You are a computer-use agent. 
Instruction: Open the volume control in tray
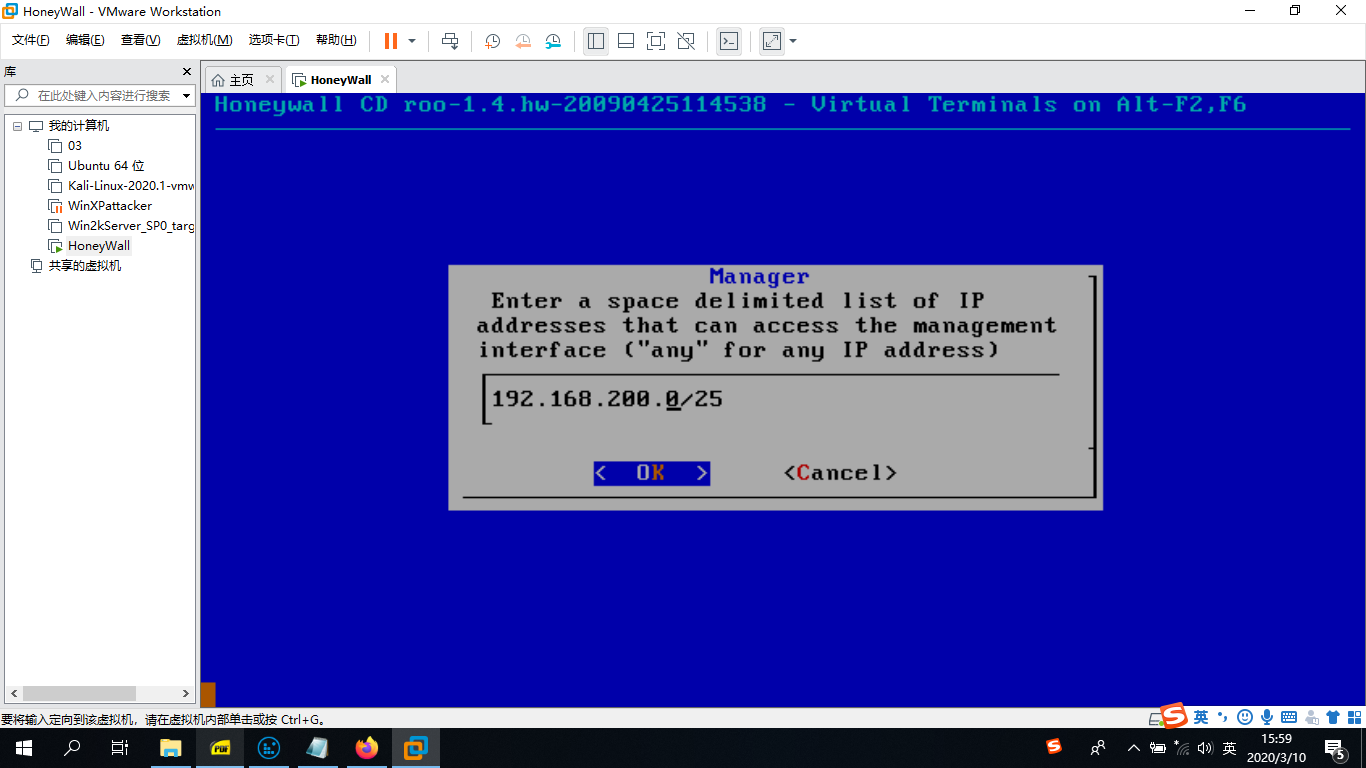[1205, 748]
